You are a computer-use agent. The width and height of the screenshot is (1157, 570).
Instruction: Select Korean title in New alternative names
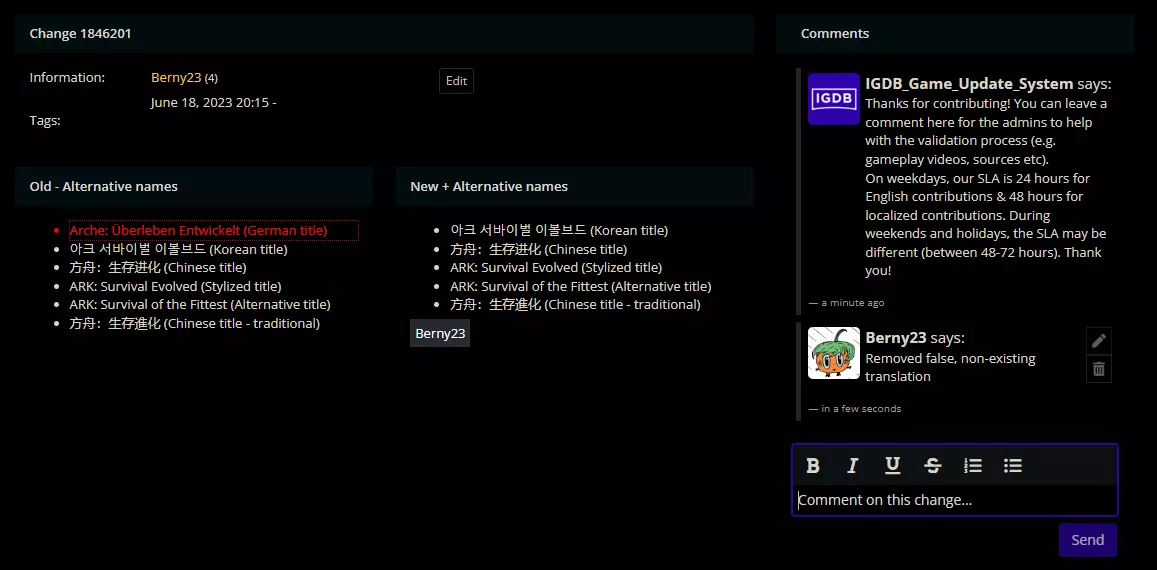[559, 230]
